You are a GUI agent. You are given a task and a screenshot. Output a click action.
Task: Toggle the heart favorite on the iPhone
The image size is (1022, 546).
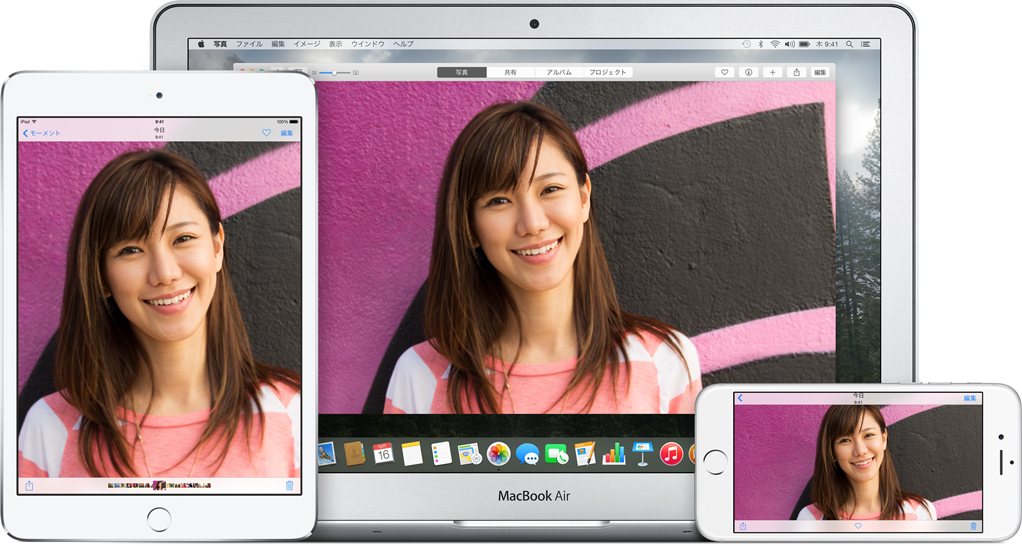click(x=858, y=526)
